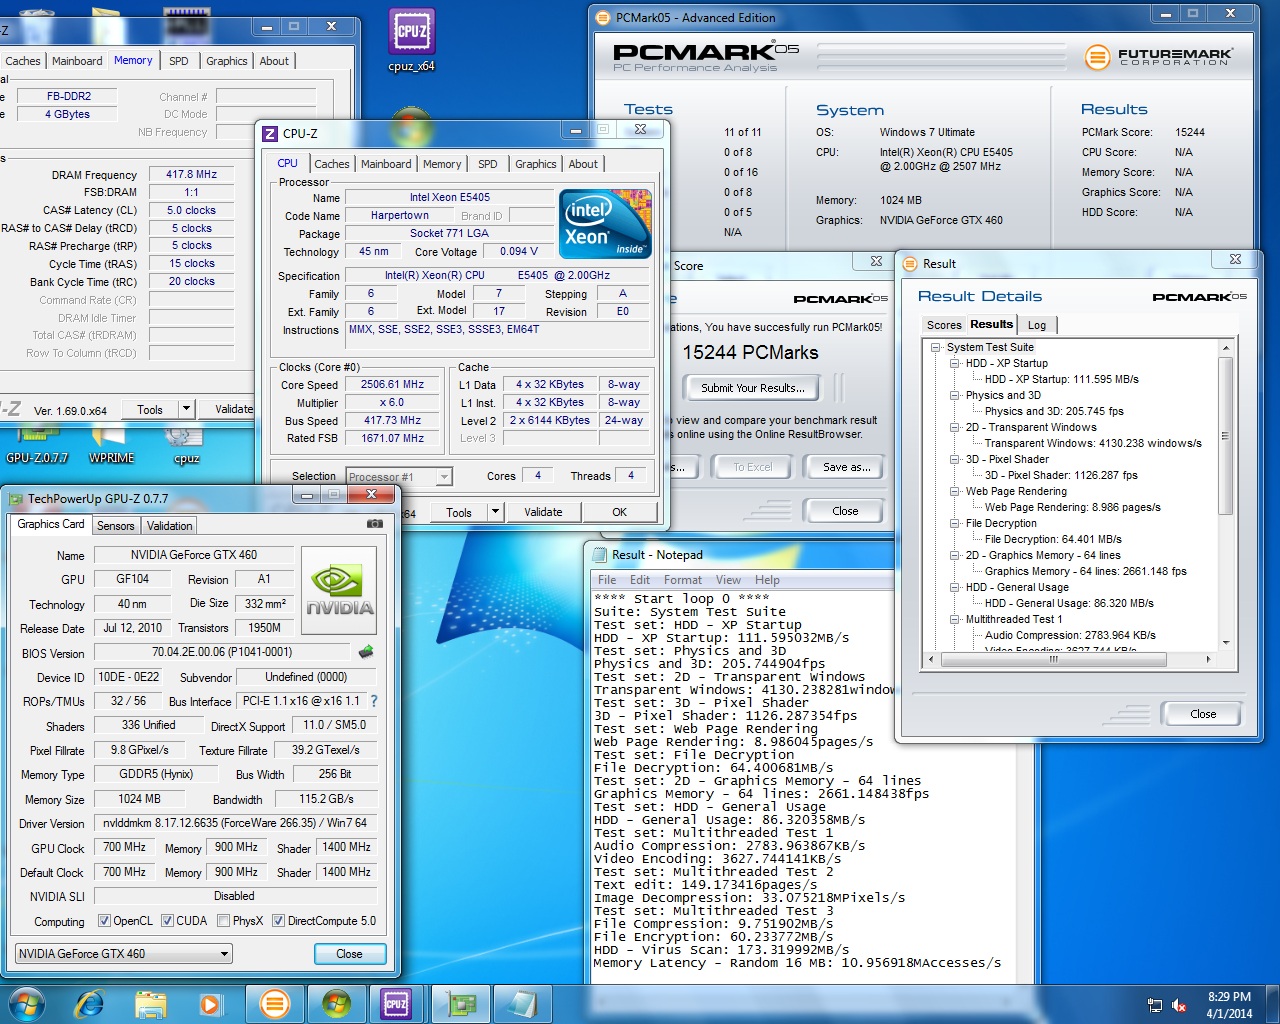Open the cpuz desktop icon
The image size is (1280, 1024).
pos(186,446)
